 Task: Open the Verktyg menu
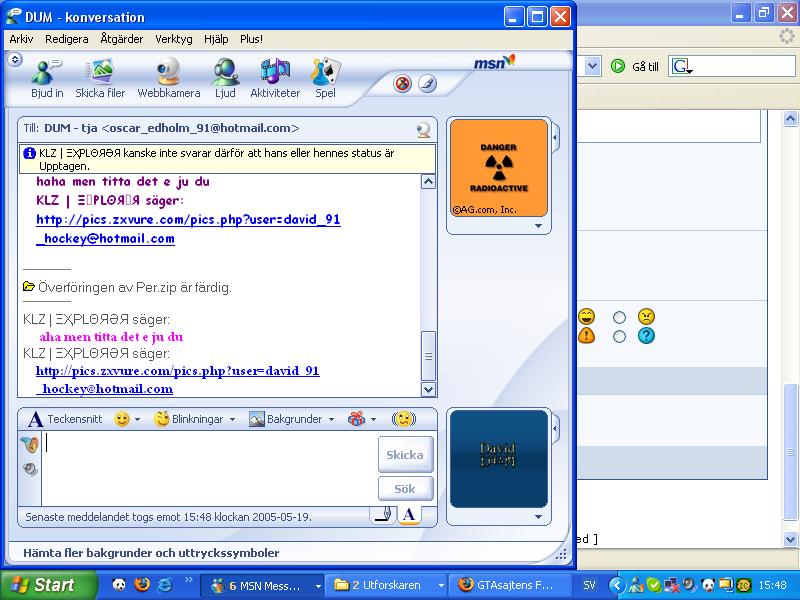173,39
